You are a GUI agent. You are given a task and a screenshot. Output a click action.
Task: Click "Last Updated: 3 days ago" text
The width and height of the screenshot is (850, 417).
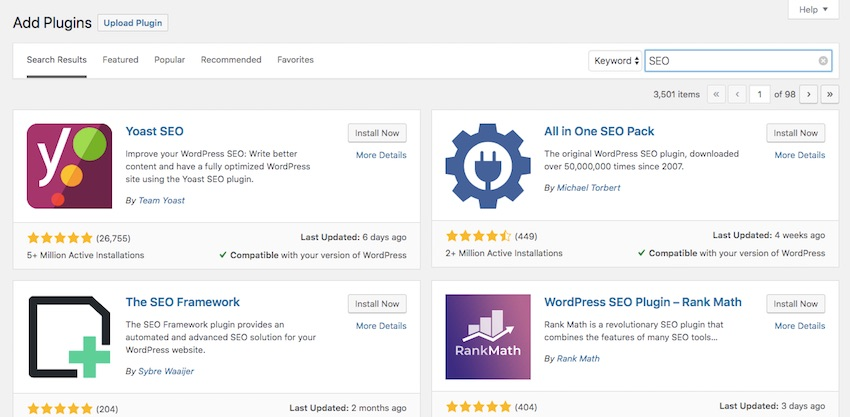(772, 406)
